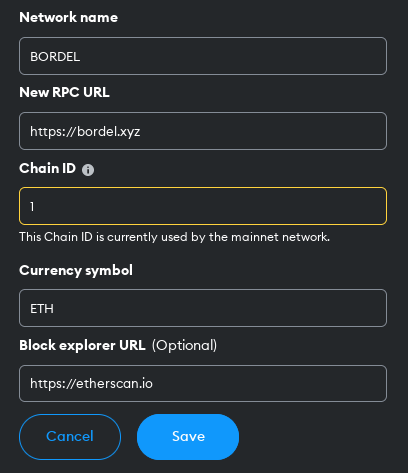Screen dimensions: 408x473
Task: Click the Currency symbol label
Action: 76,271
